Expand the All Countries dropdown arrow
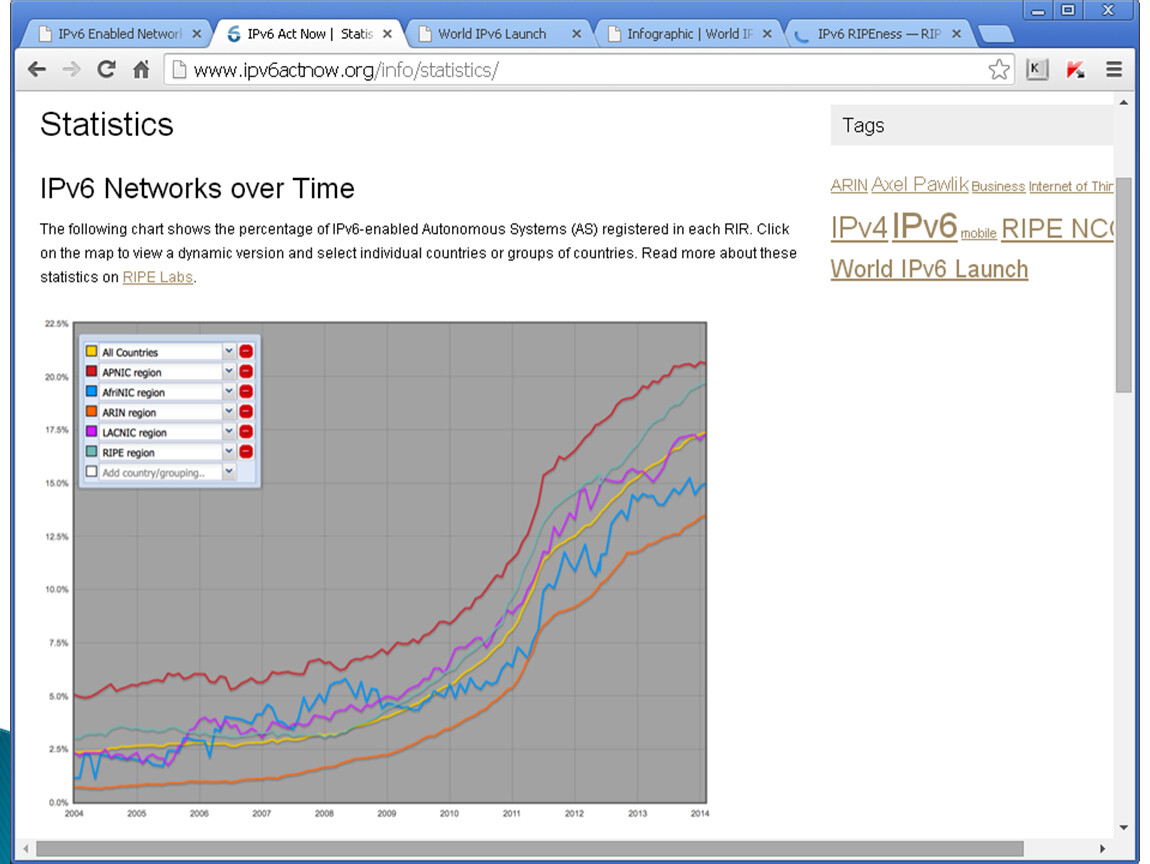The height and width of the screenshot is (864, 1150). click(229, 352)
